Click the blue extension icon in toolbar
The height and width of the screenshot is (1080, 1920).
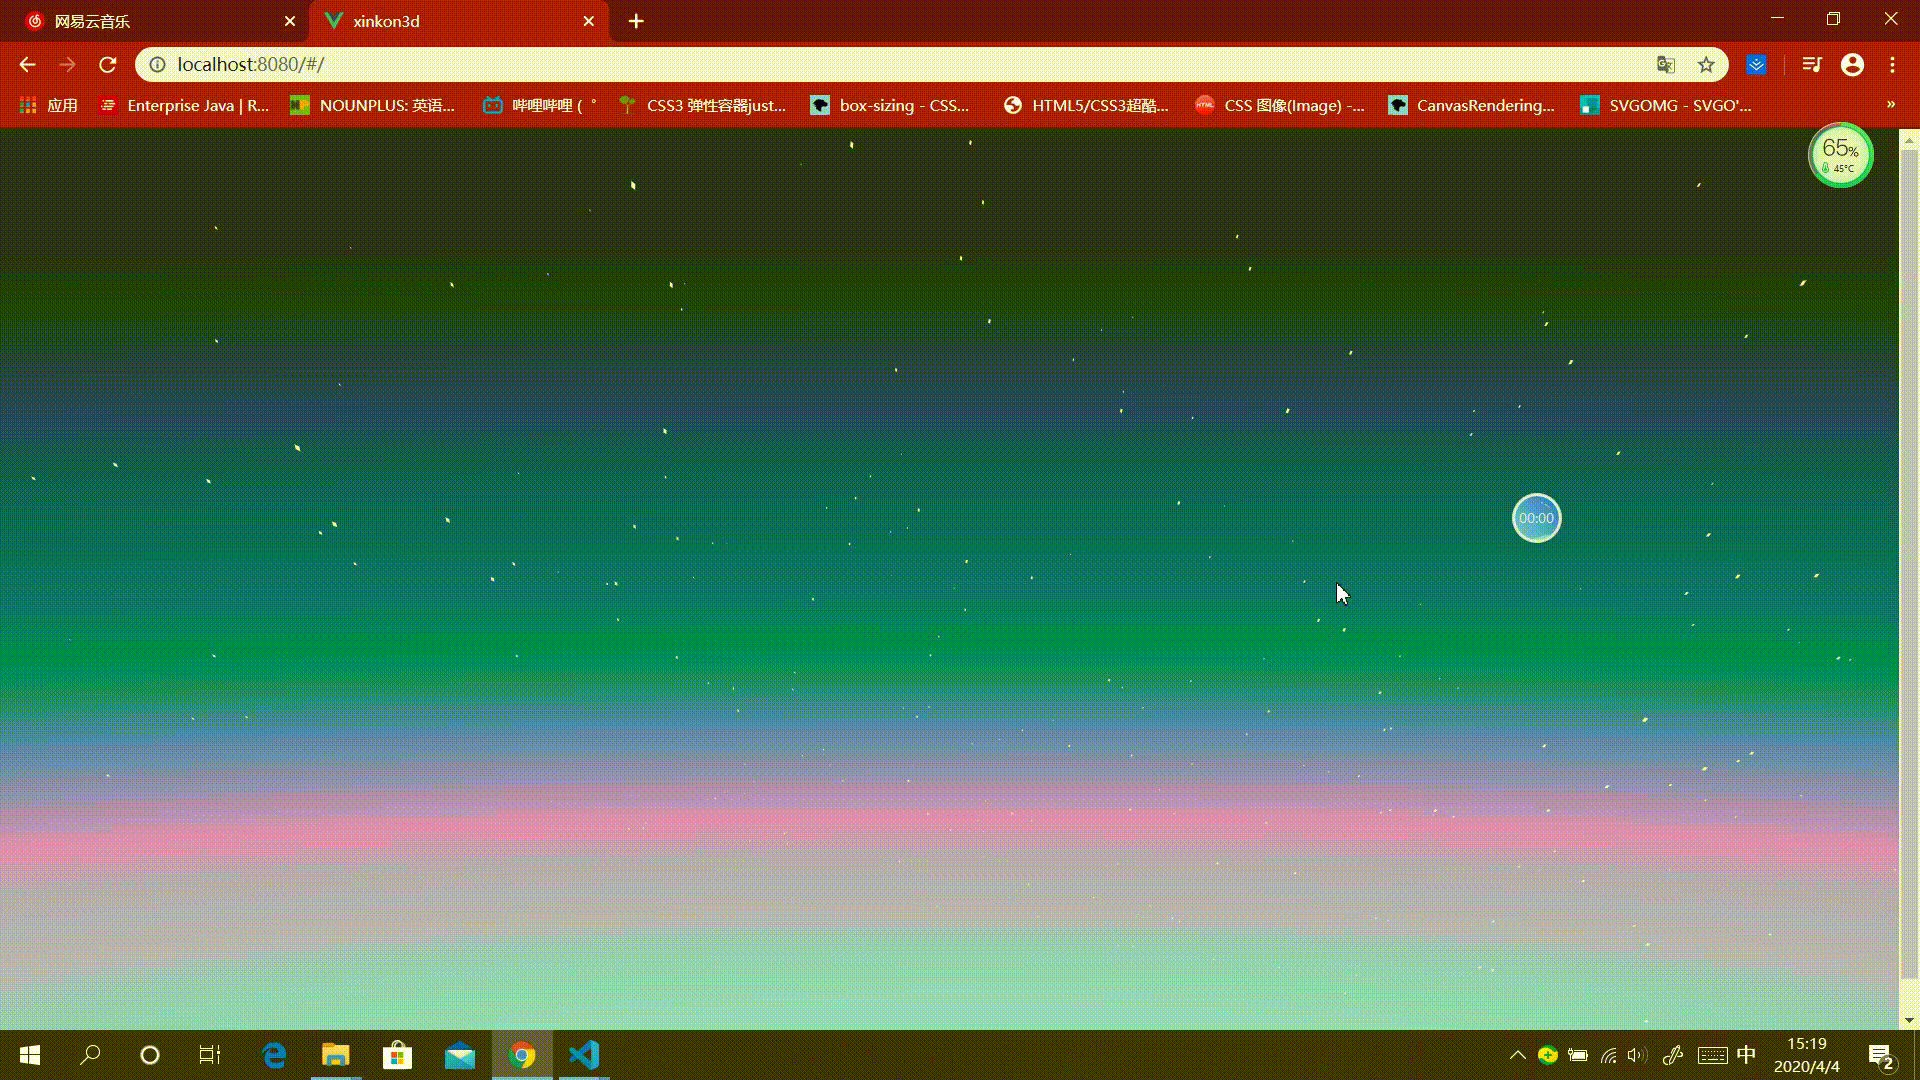1756,65
